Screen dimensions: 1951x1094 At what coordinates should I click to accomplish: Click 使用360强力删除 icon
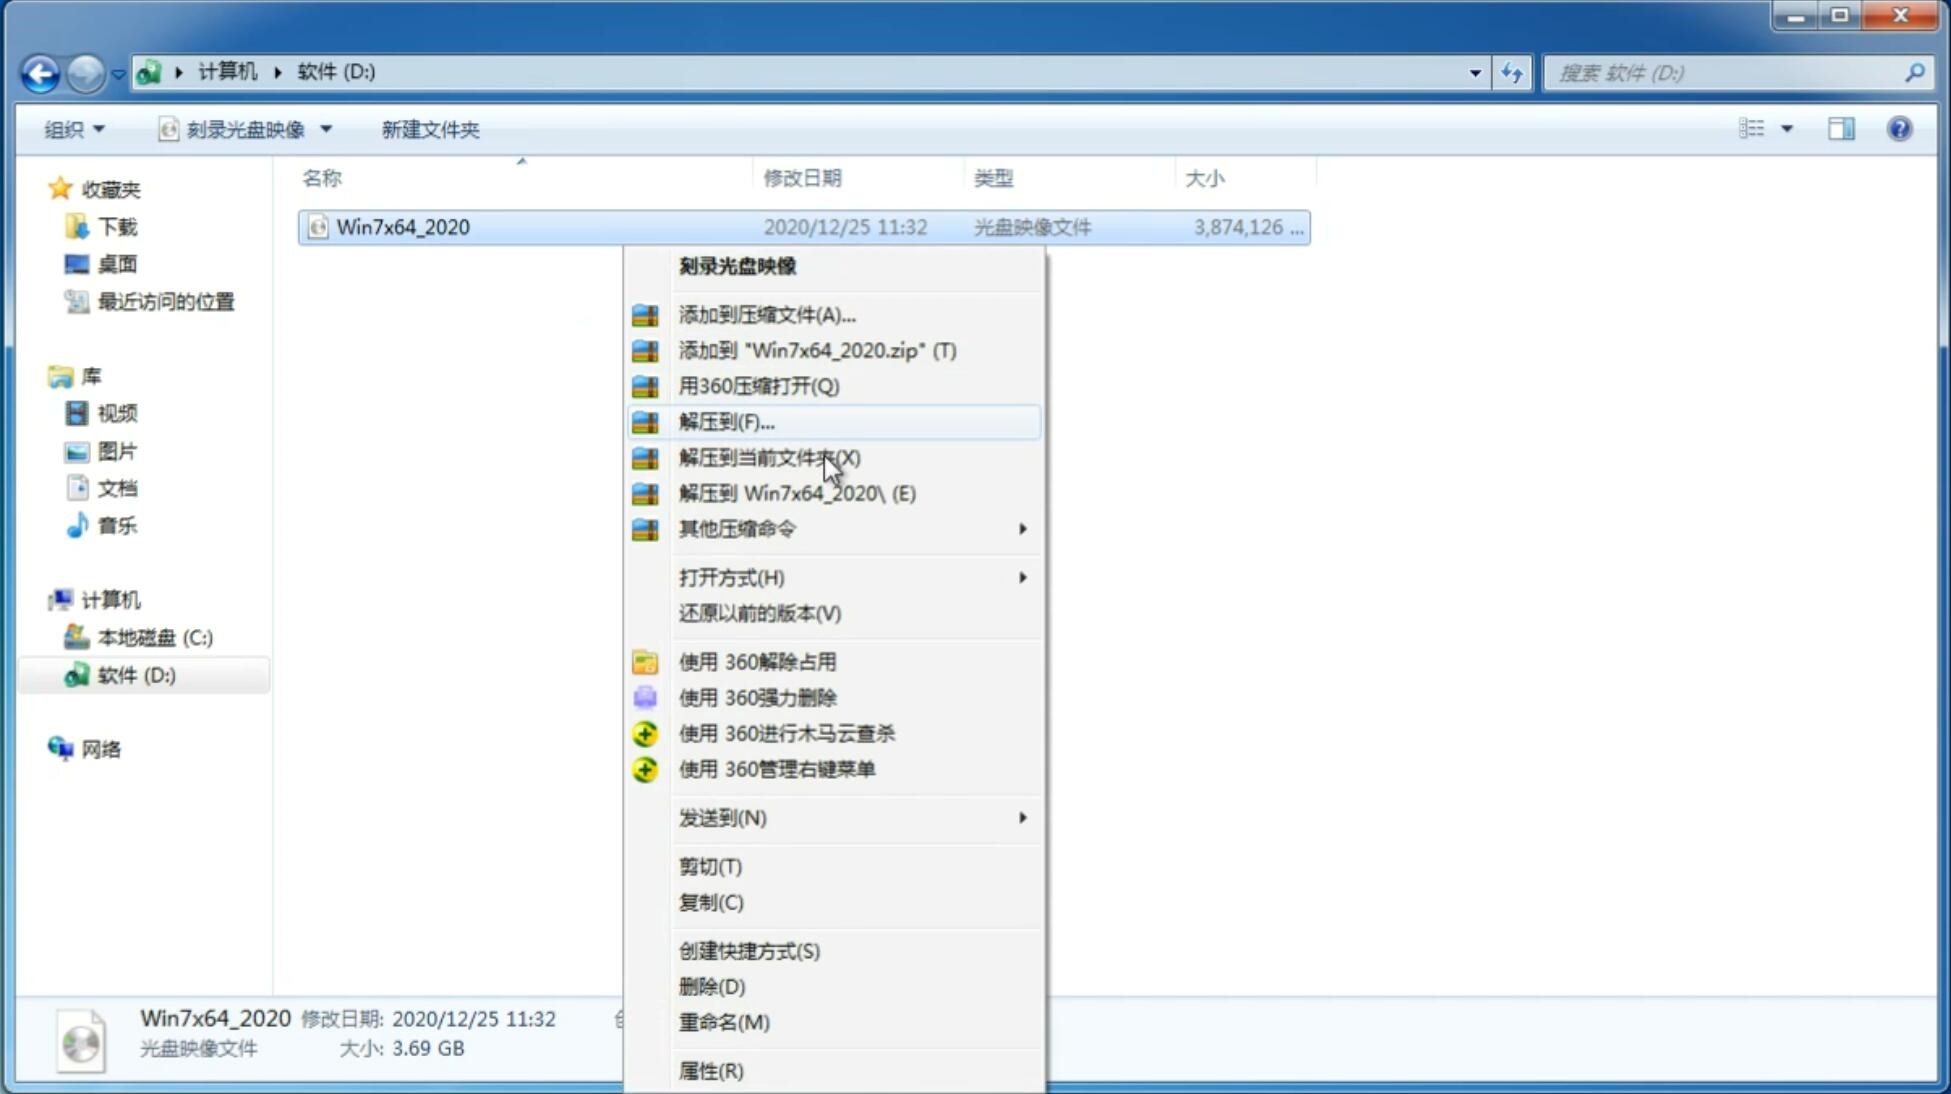pyautogui.click(x=646, y=697)
